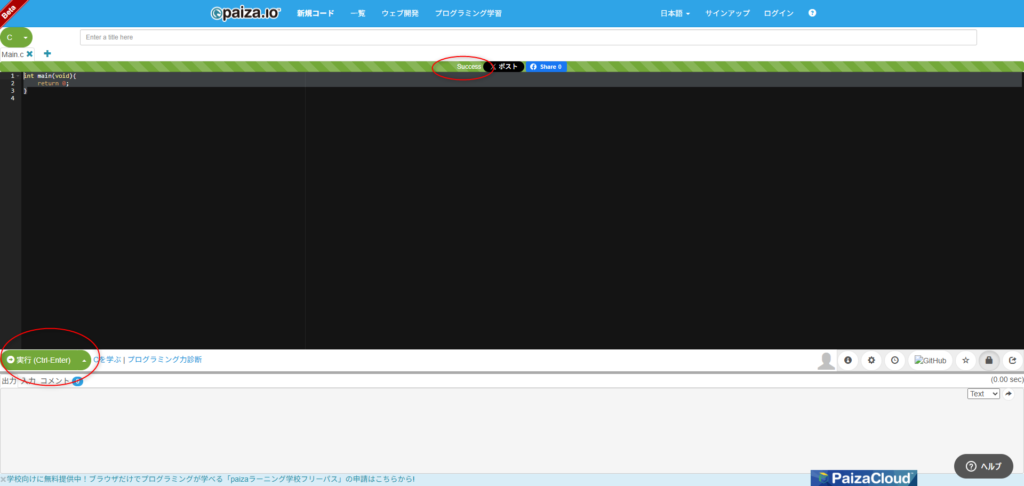
Task: Click the share arrow icon in toolbar
Action: pos(1012,360)
